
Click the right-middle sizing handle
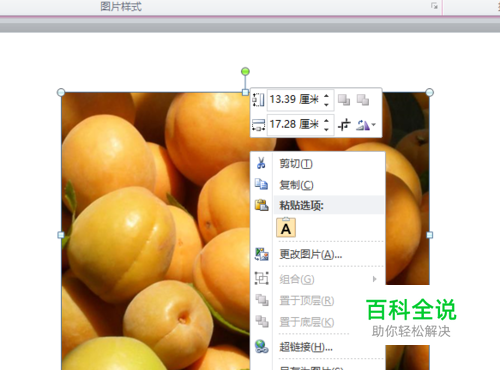click(x=430, y=235)
